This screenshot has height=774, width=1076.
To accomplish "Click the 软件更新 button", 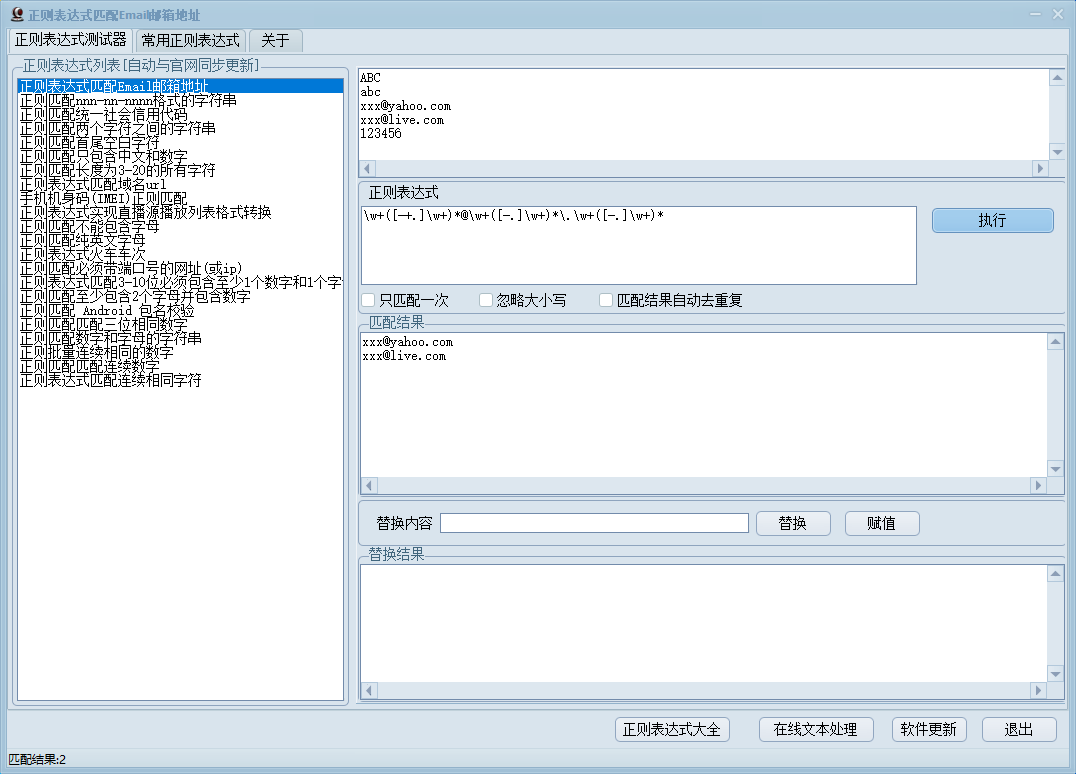I will [x=928, y=730].
